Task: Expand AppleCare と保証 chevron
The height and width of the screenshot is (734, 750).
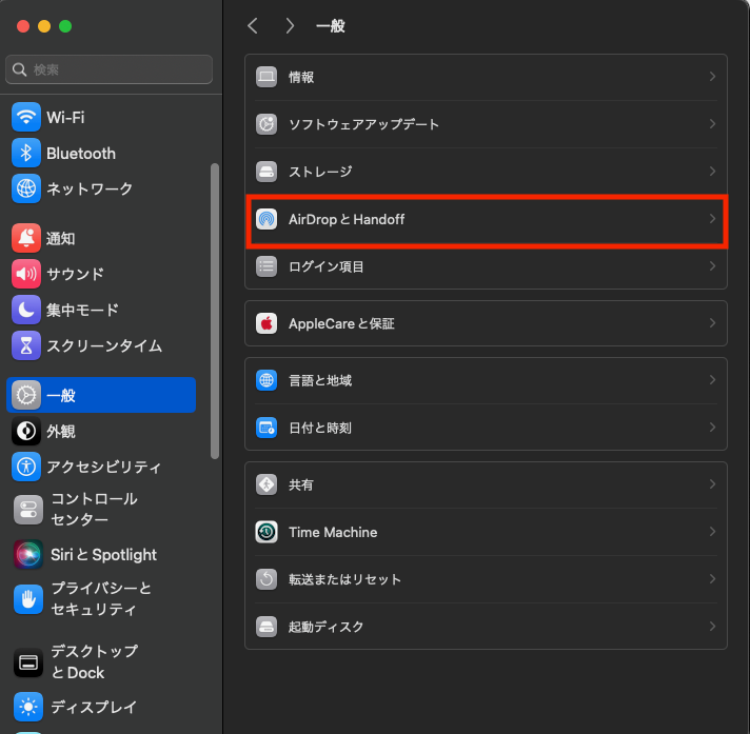Action: click(712, 323)
